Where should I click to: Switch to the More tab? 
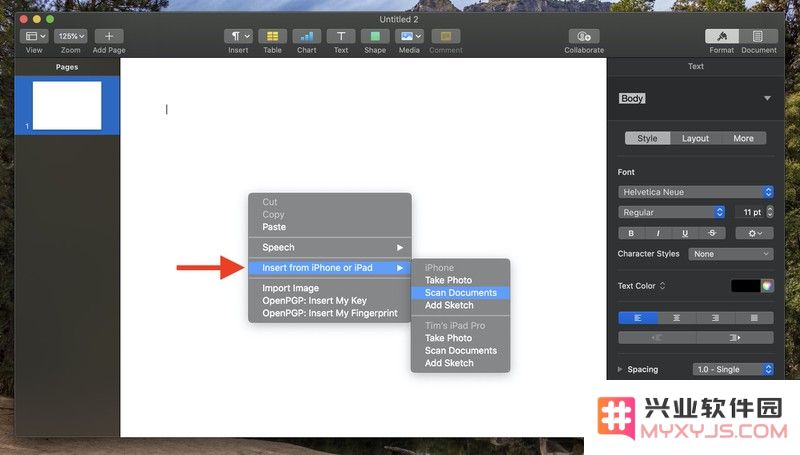[743, 138]
